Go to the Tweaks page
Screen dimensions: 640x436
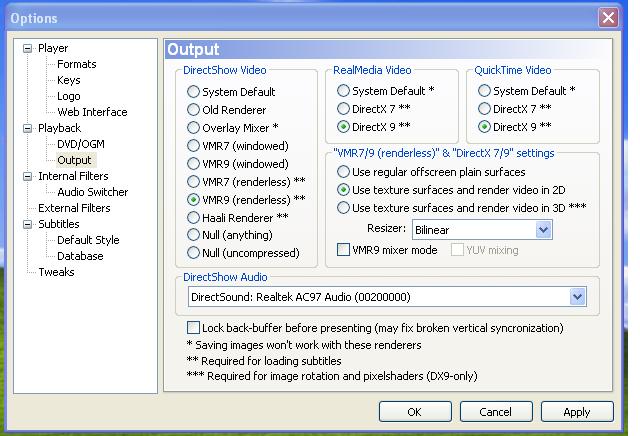[x=56, y=272]
